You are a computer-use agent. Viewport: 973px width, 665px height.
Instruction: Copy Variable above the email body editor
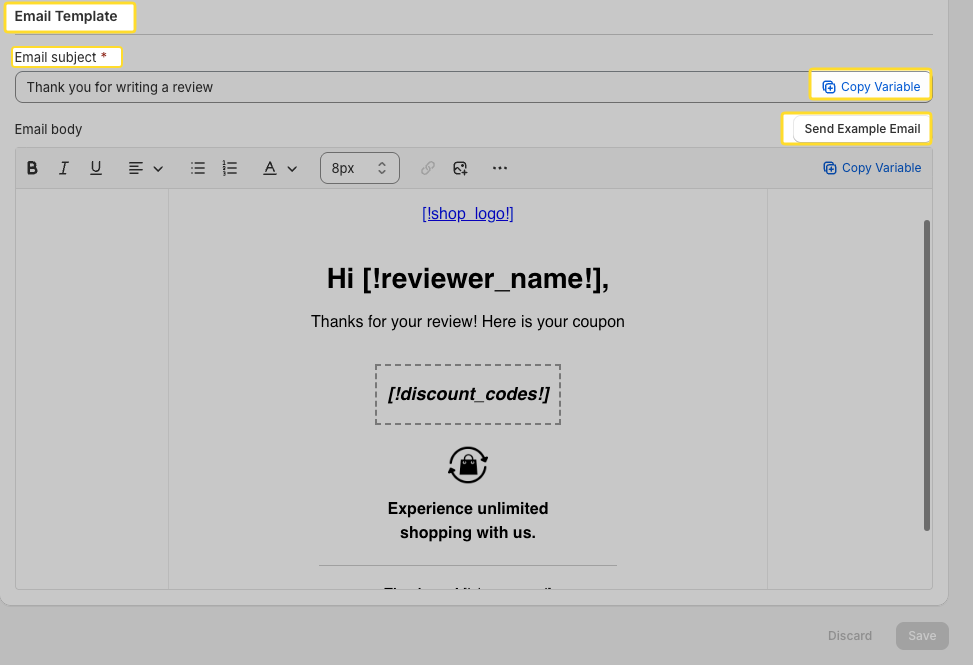(871, 167)
